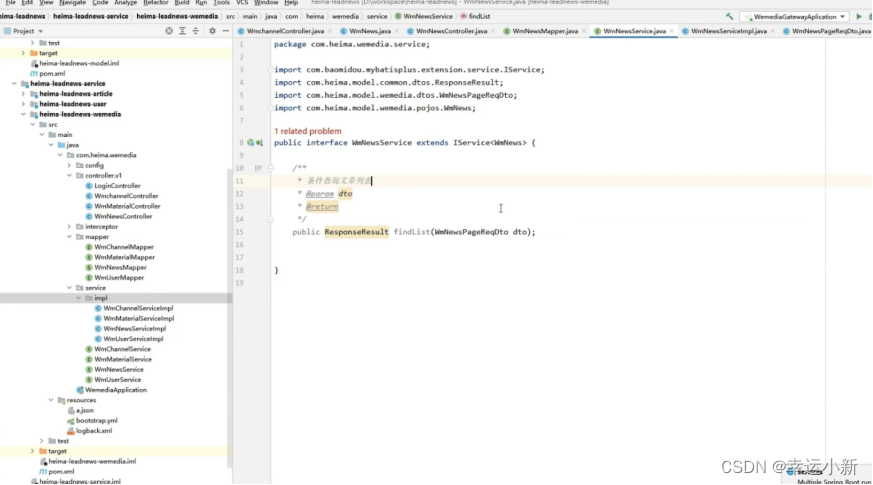Open LoginController class in tree
The width and height of the screenshot is (873, 485).
(117, 186)
